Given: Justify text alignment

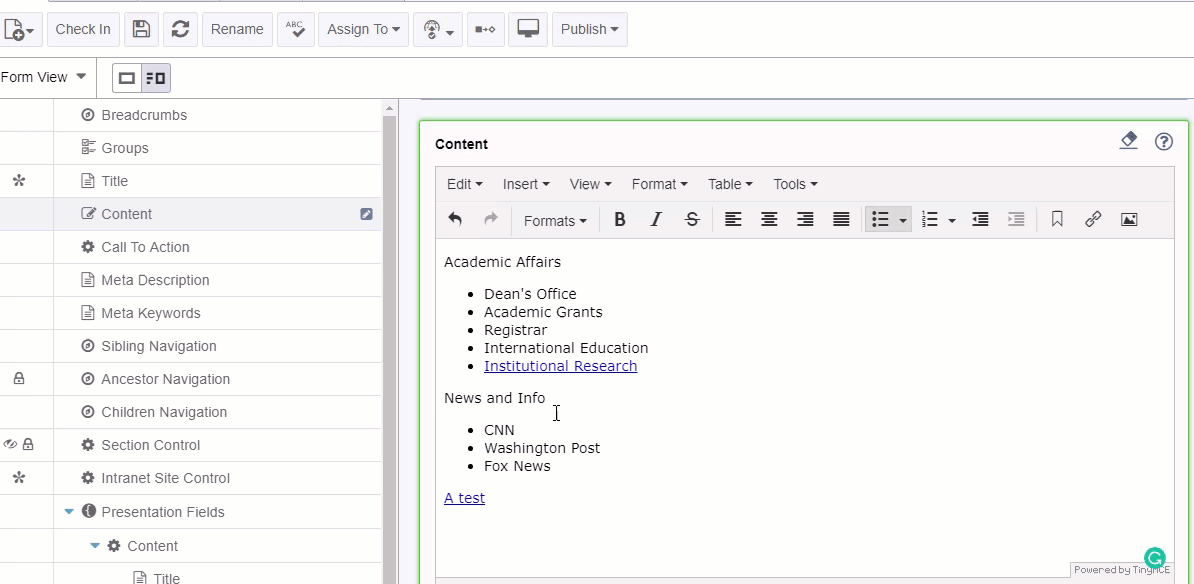Looking at the screenshot, I should (841, 220).
